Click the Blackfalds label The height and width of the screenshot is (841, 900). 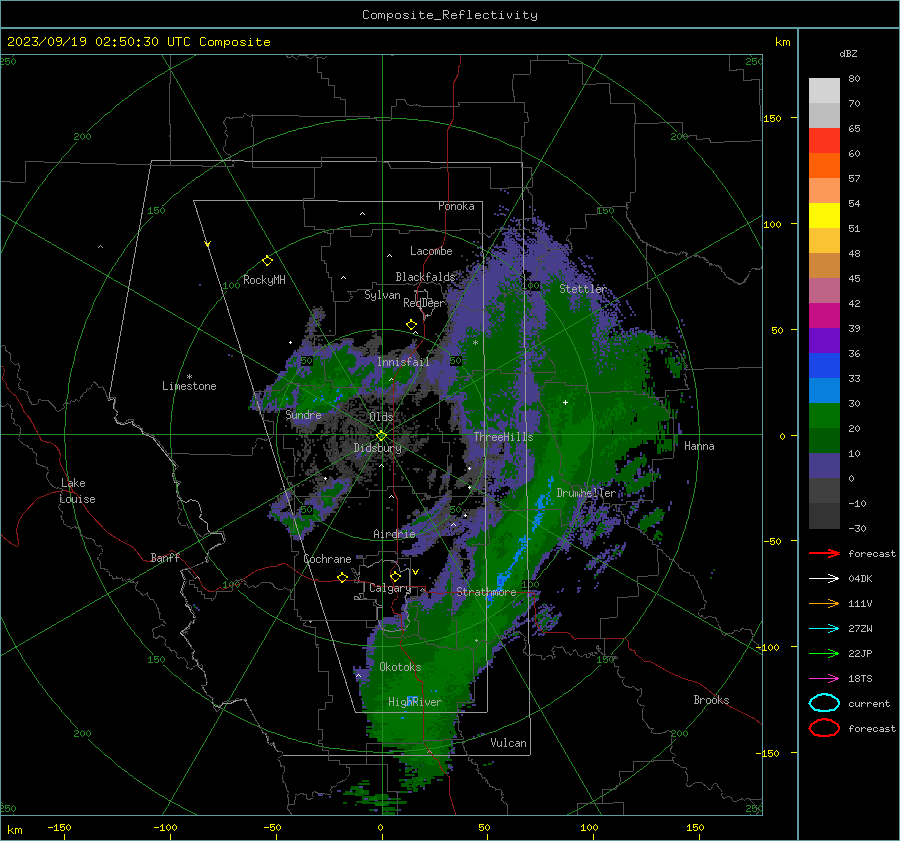pyautogui.click(x=425, y=277)
